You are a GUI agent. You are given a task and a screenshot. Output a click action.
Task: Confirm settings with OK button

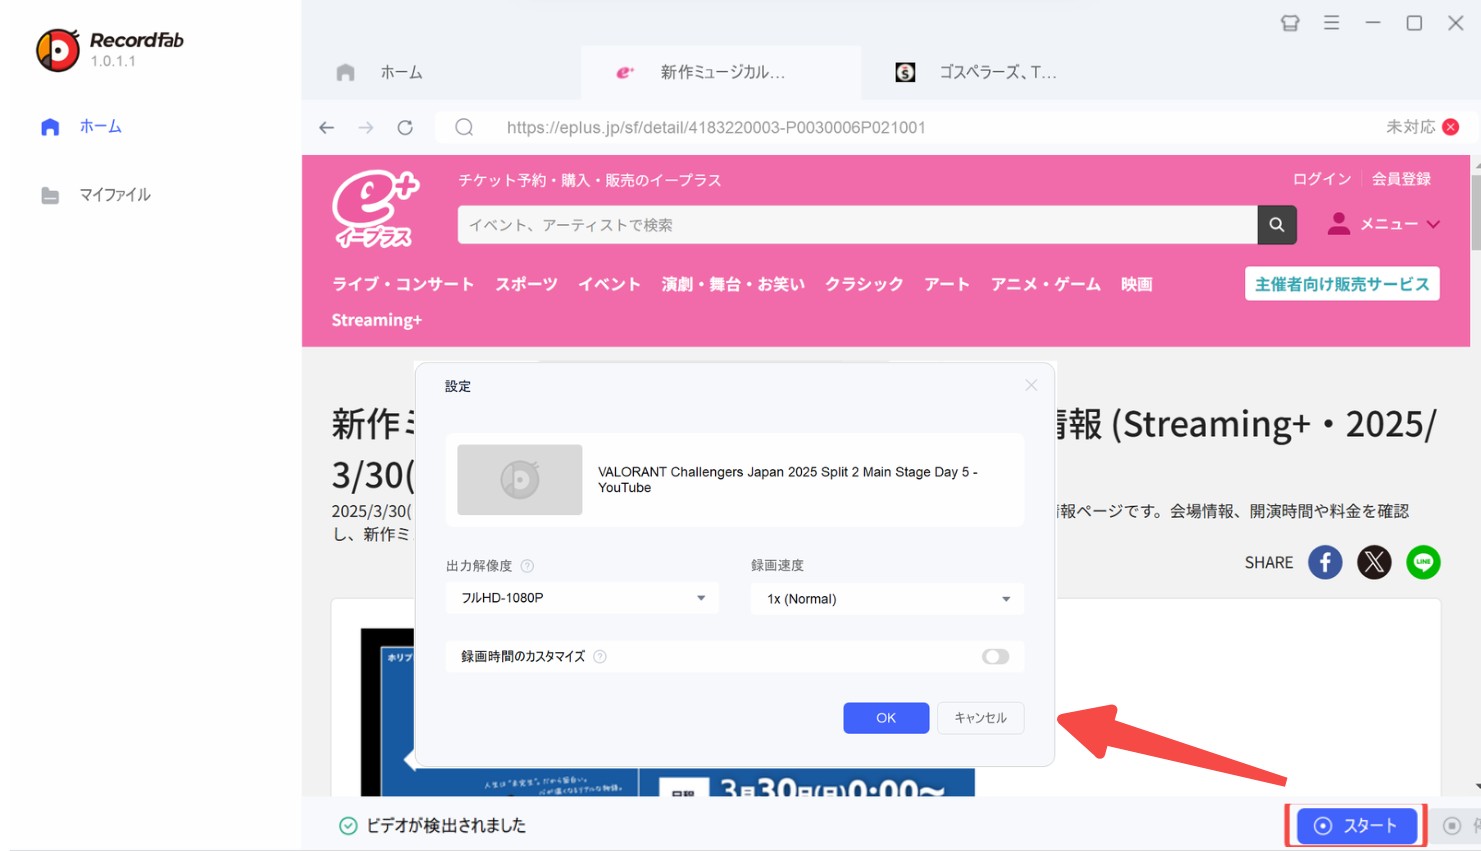pyautogui.click(x=886, y=718)
